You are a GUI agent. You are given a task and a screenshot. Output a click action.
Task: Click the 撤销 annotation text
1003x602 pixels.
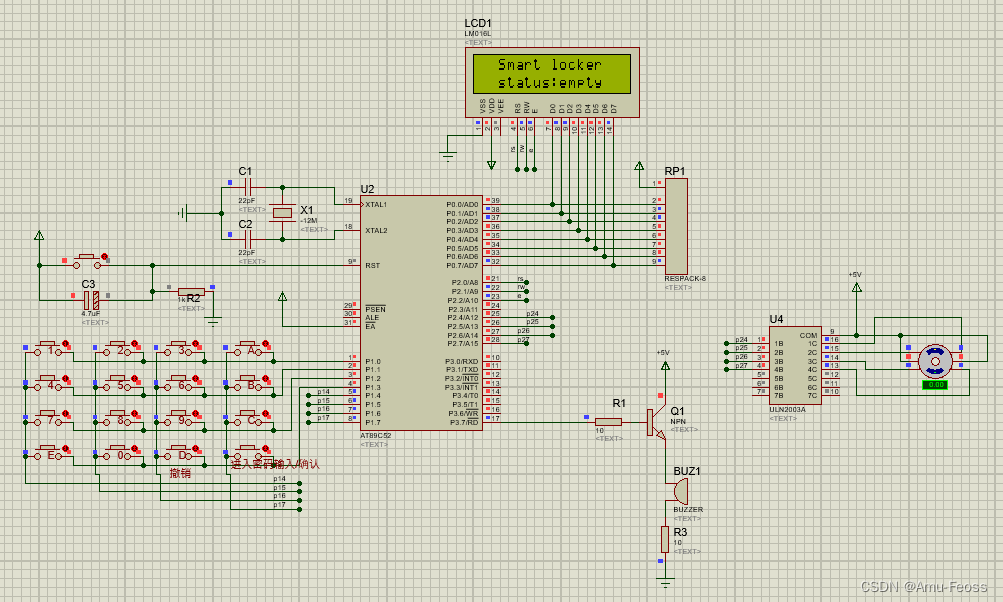pos(180,473)
